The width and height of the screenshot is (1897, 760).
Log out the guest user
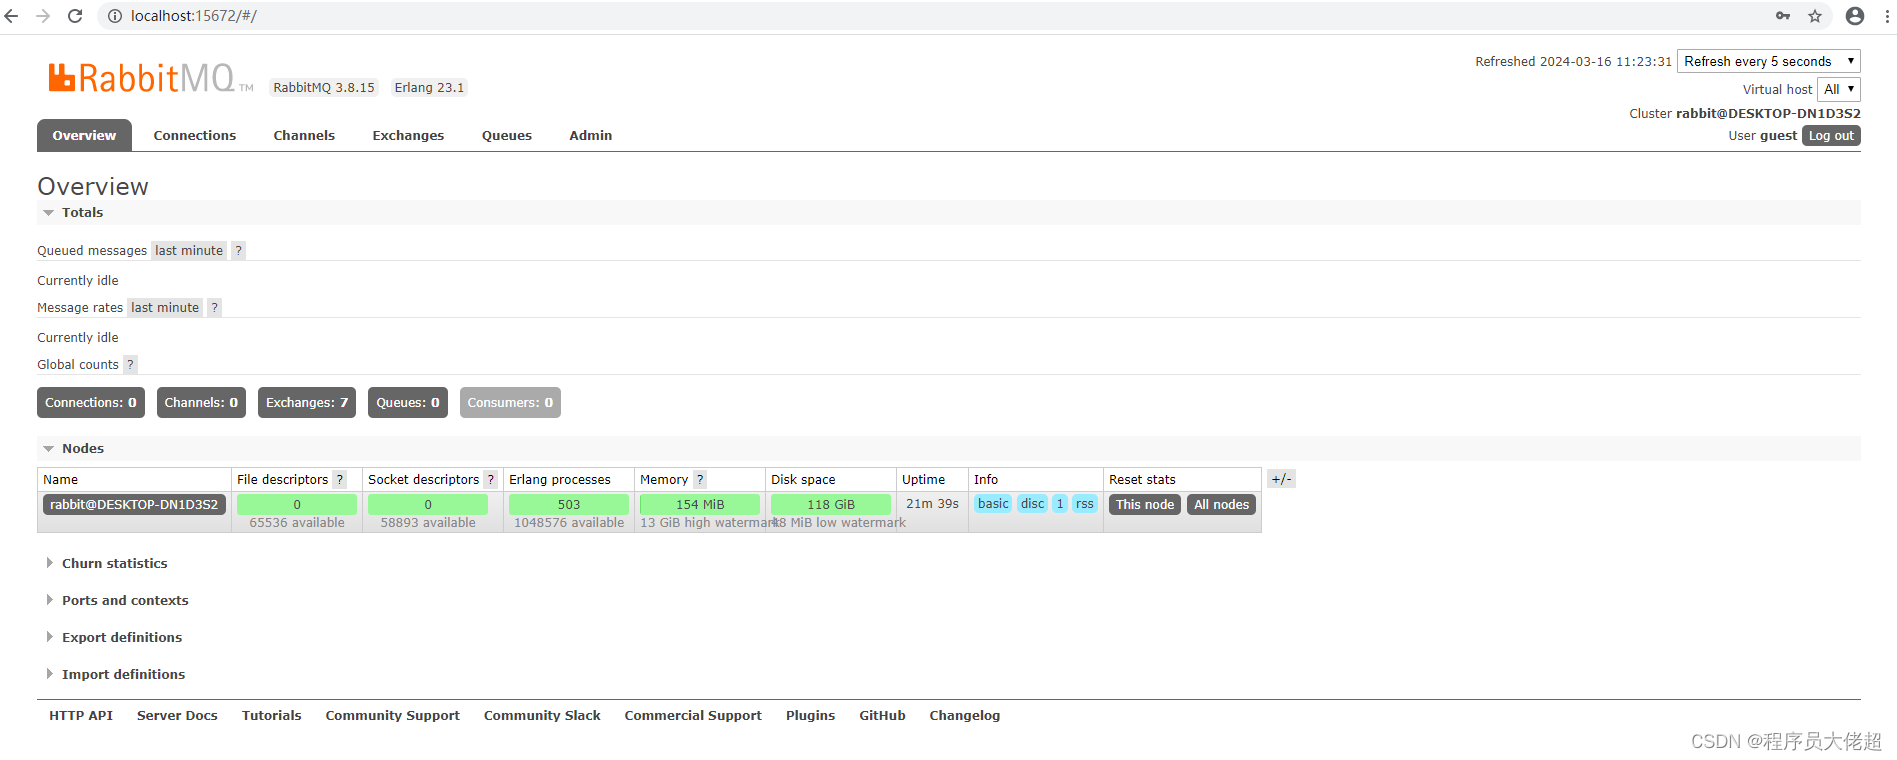1831,136
